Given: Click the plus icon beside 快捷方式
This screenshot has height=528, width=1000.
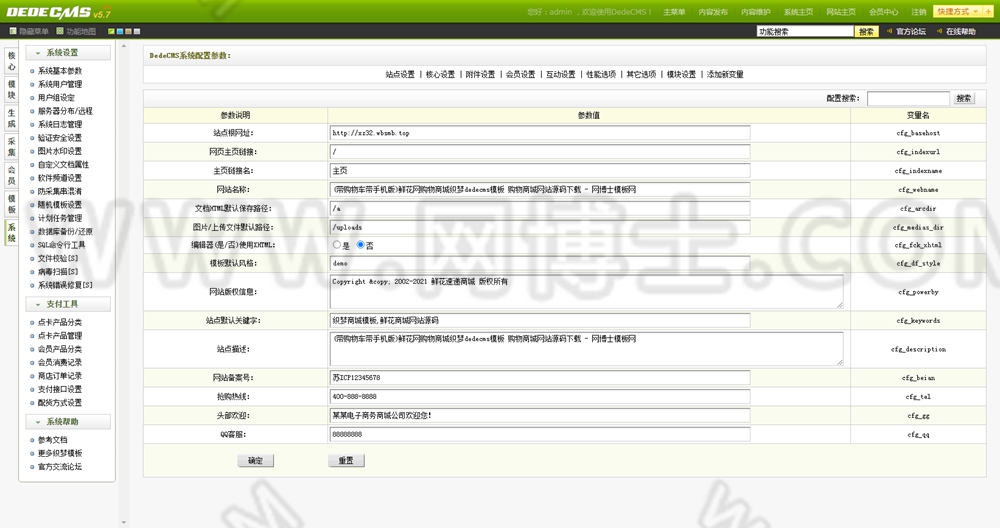Looking at the screenshot, I should click(990, 11).
